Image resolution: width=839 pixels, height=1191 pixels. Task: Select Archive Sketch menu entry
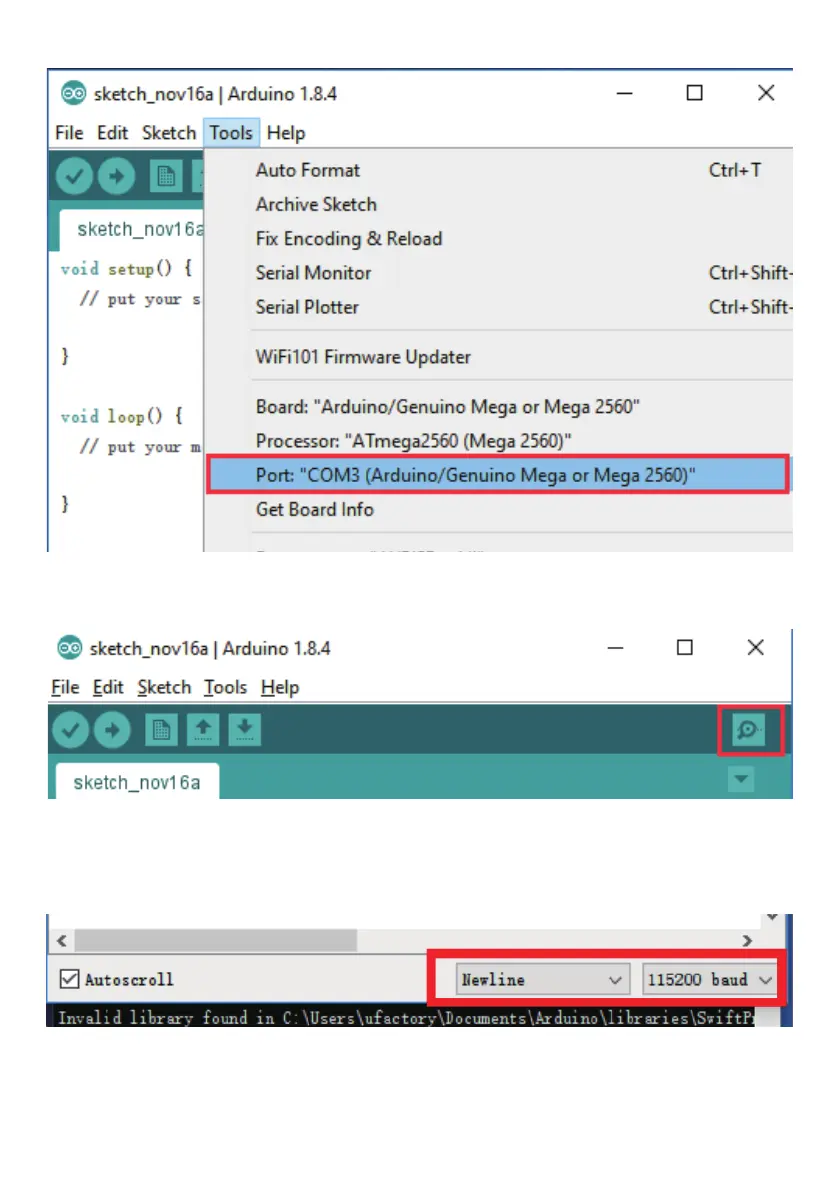pyautogui.click(x=500, y=204)
